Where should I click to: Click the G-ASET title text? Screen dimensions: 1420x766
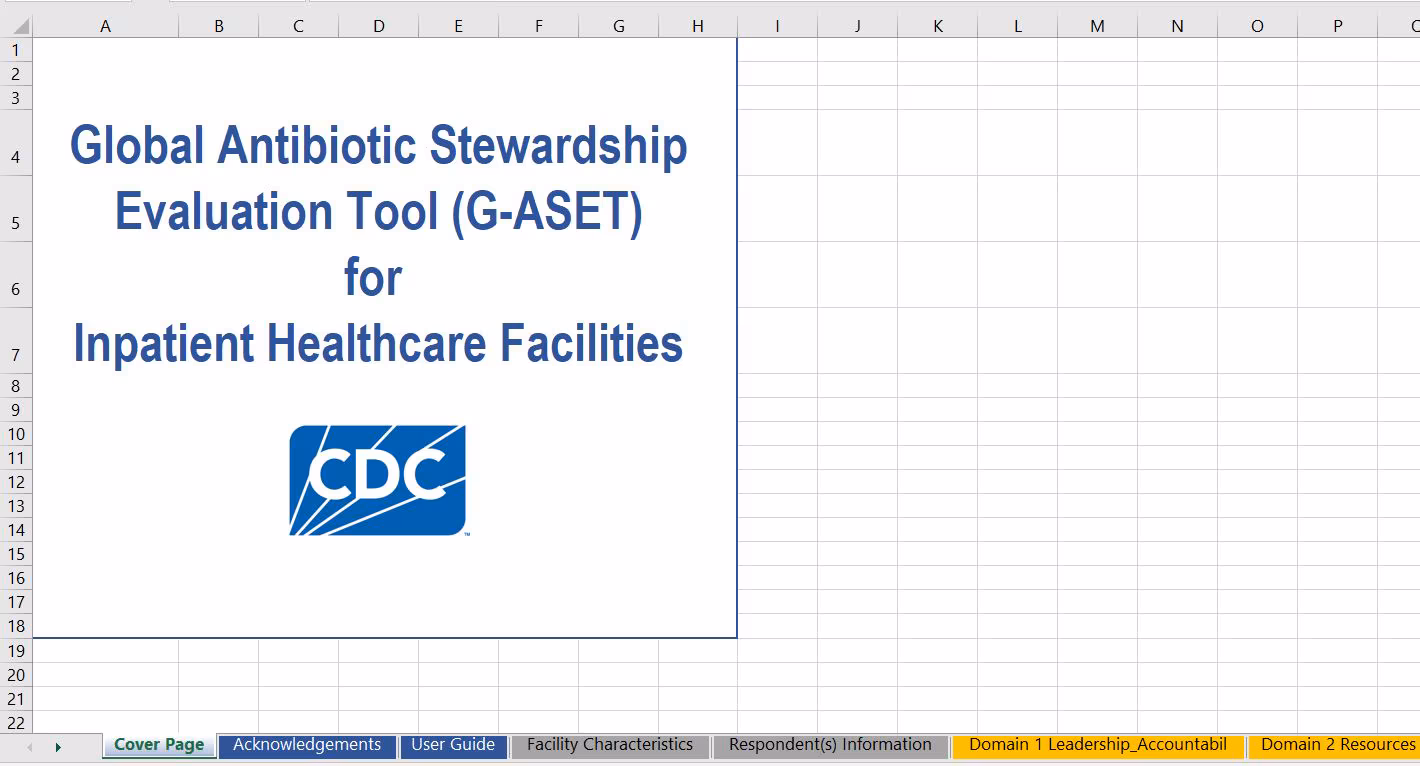(x=378, y=244)
